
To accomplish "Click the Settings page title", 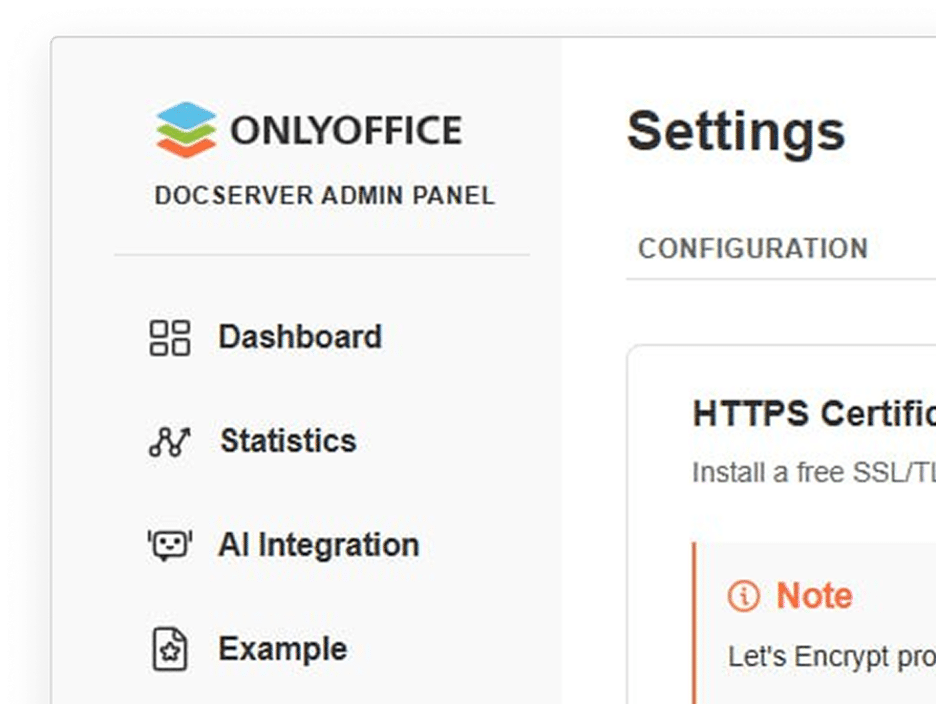I will 737,133.
